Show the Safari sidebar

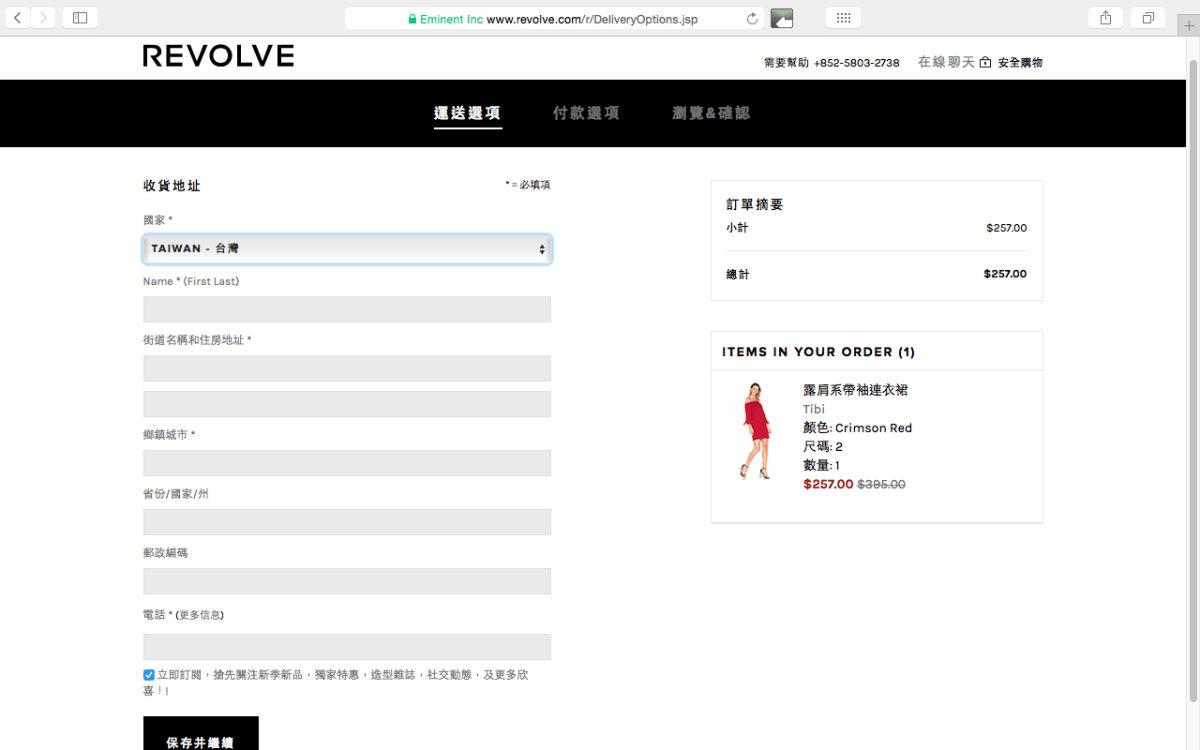point(80,18)
